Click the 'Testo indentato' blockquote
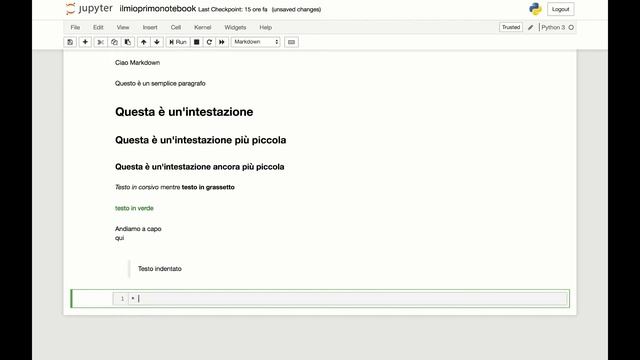Image resolution: width=640 pixels, height=360 pixels. coord(160,269)
